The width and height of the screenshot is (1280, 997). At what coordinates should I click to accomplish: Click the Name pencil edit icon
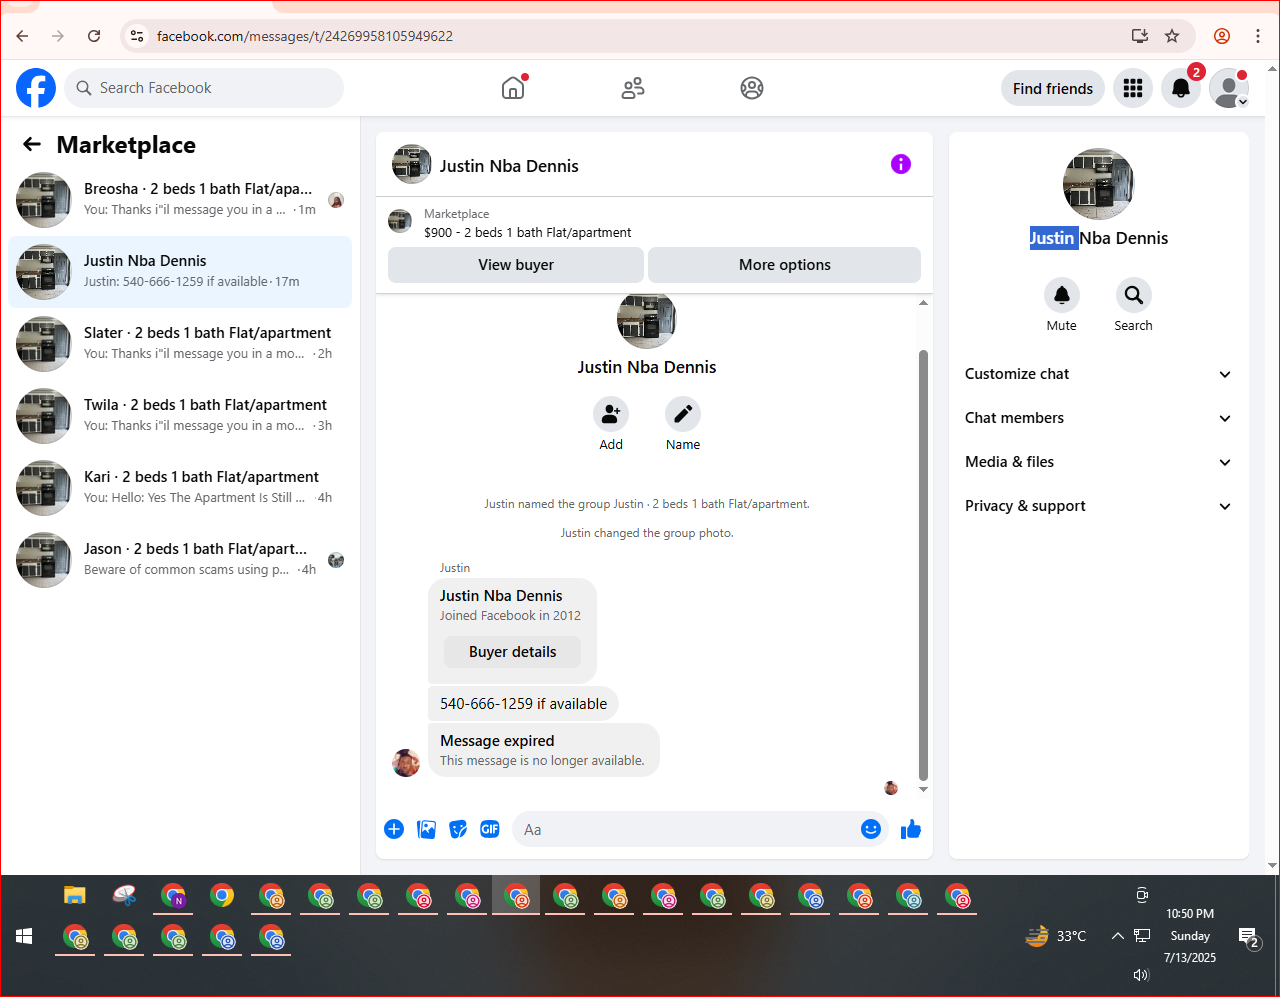coord(683,414)
